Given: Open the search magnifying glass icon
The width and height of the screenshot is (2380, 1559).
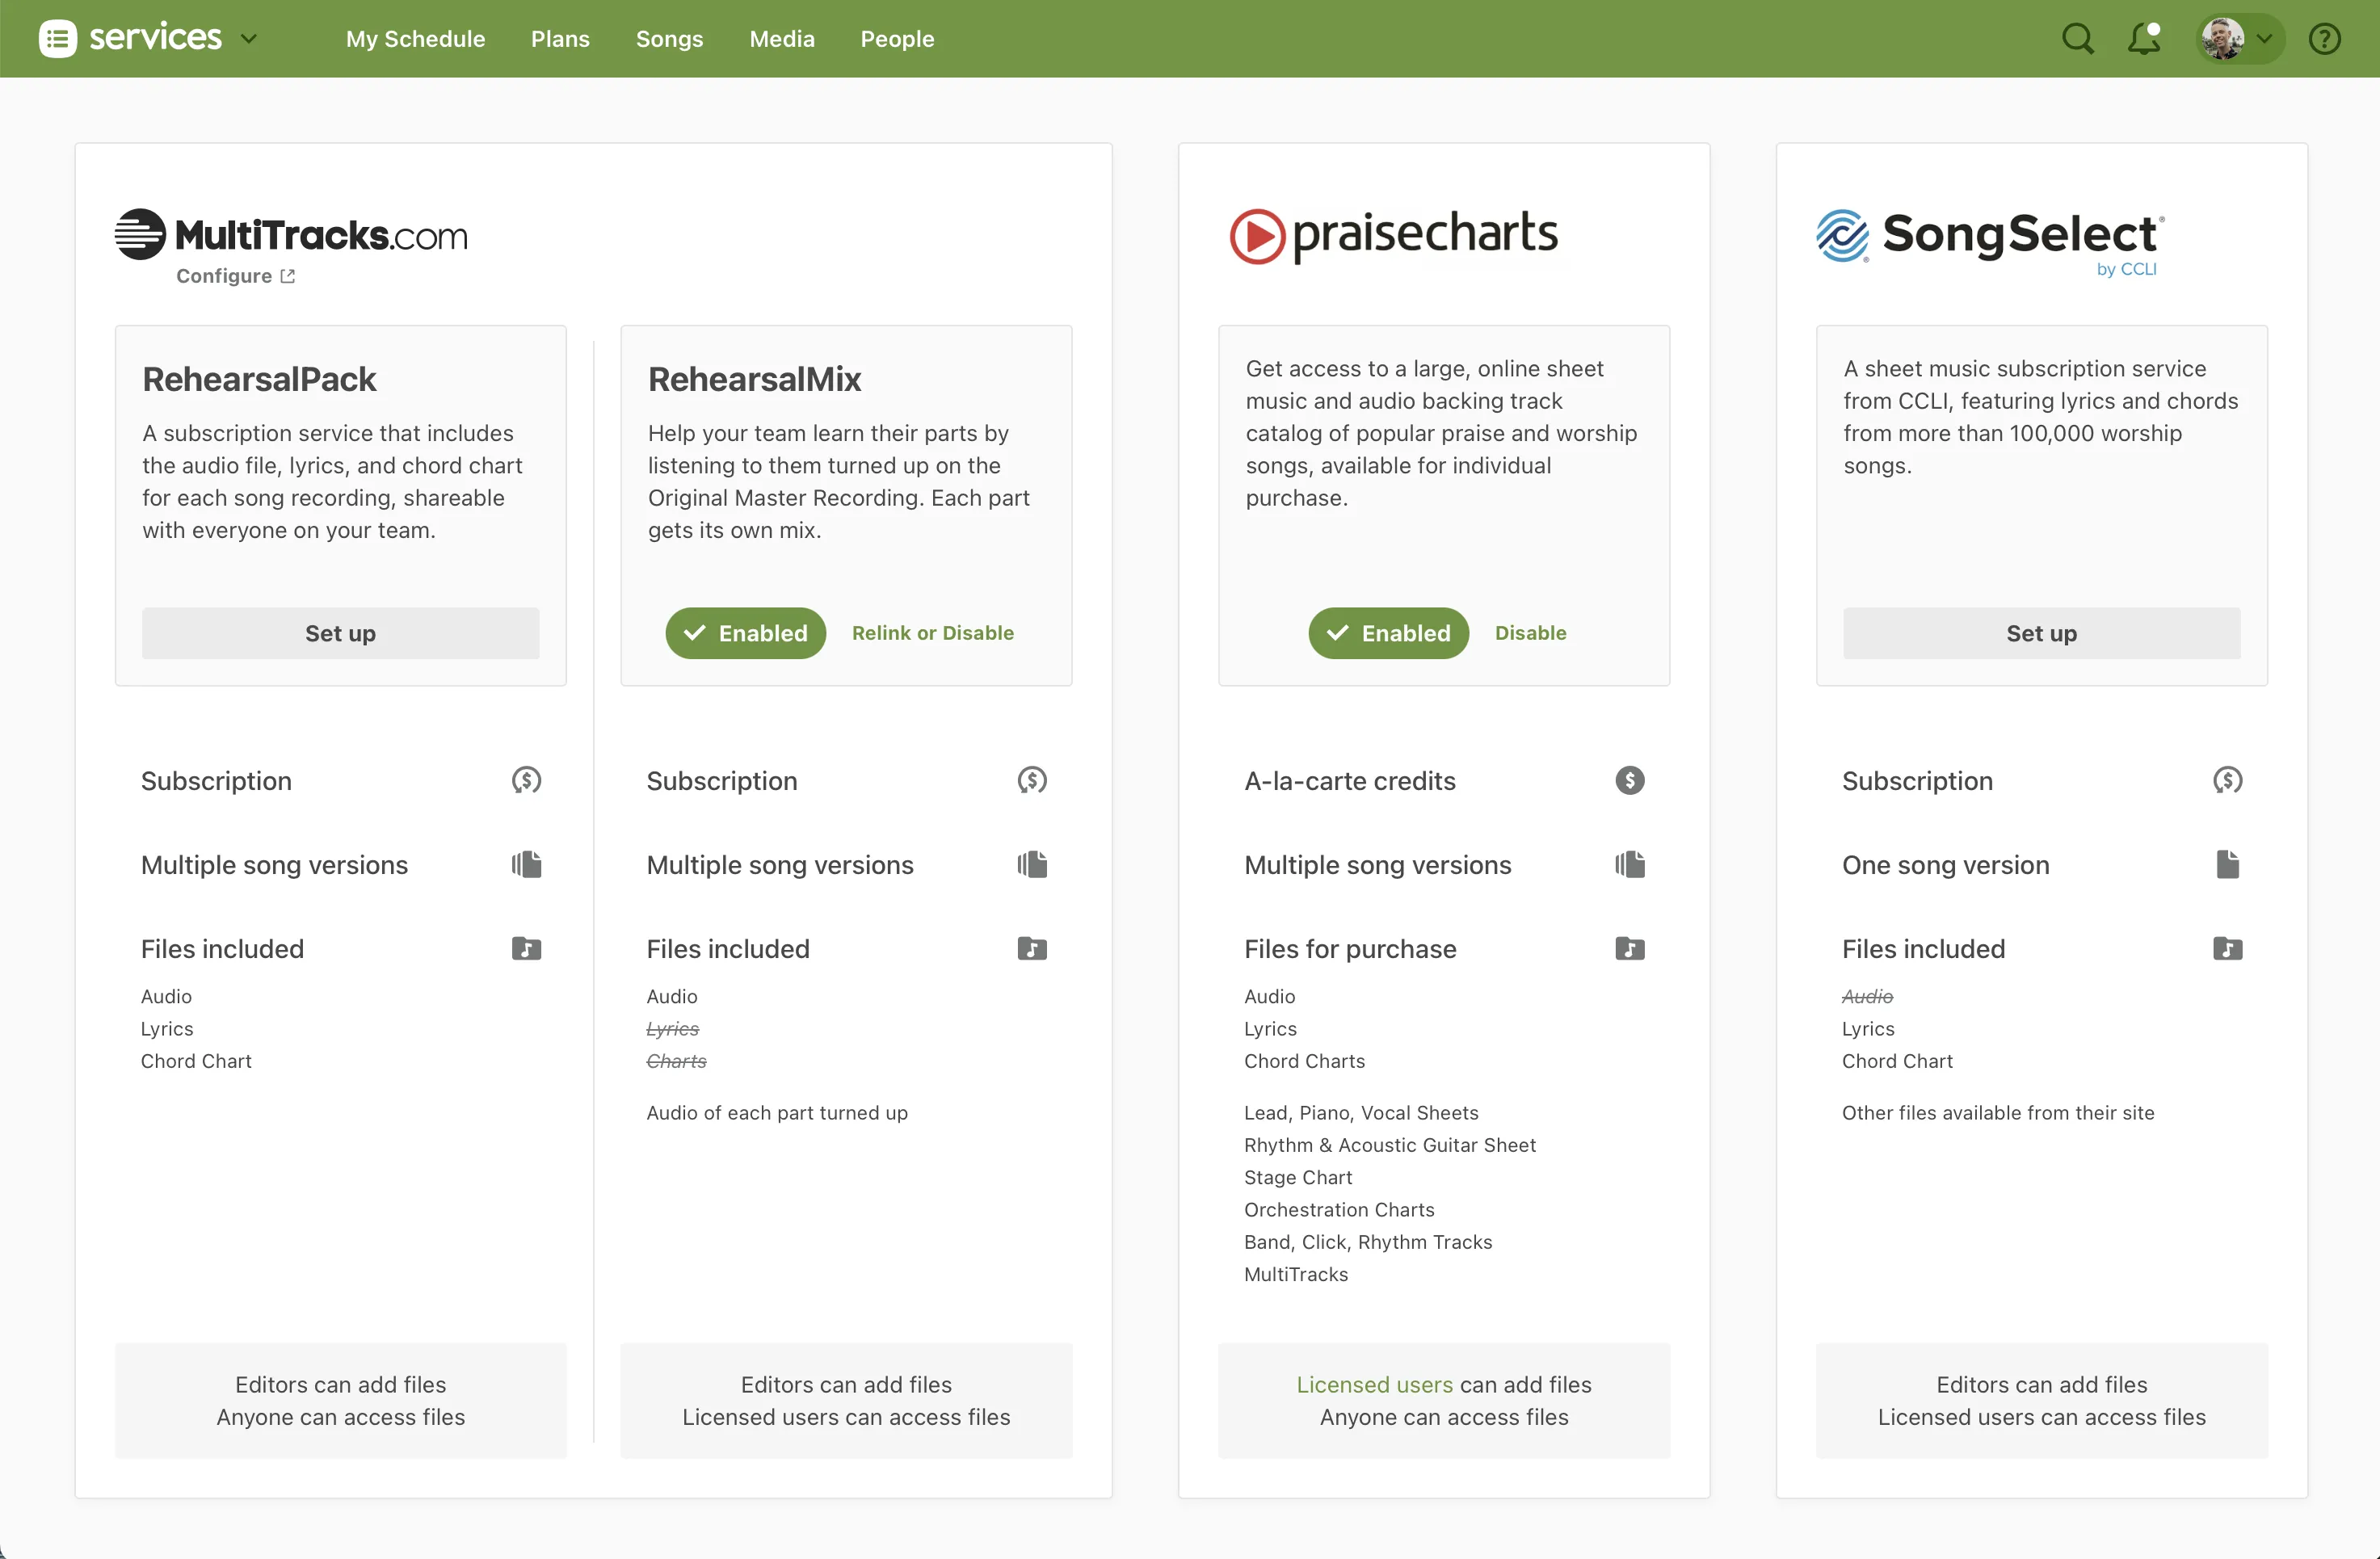Looking at the screenshot, I should [2076, 38].
